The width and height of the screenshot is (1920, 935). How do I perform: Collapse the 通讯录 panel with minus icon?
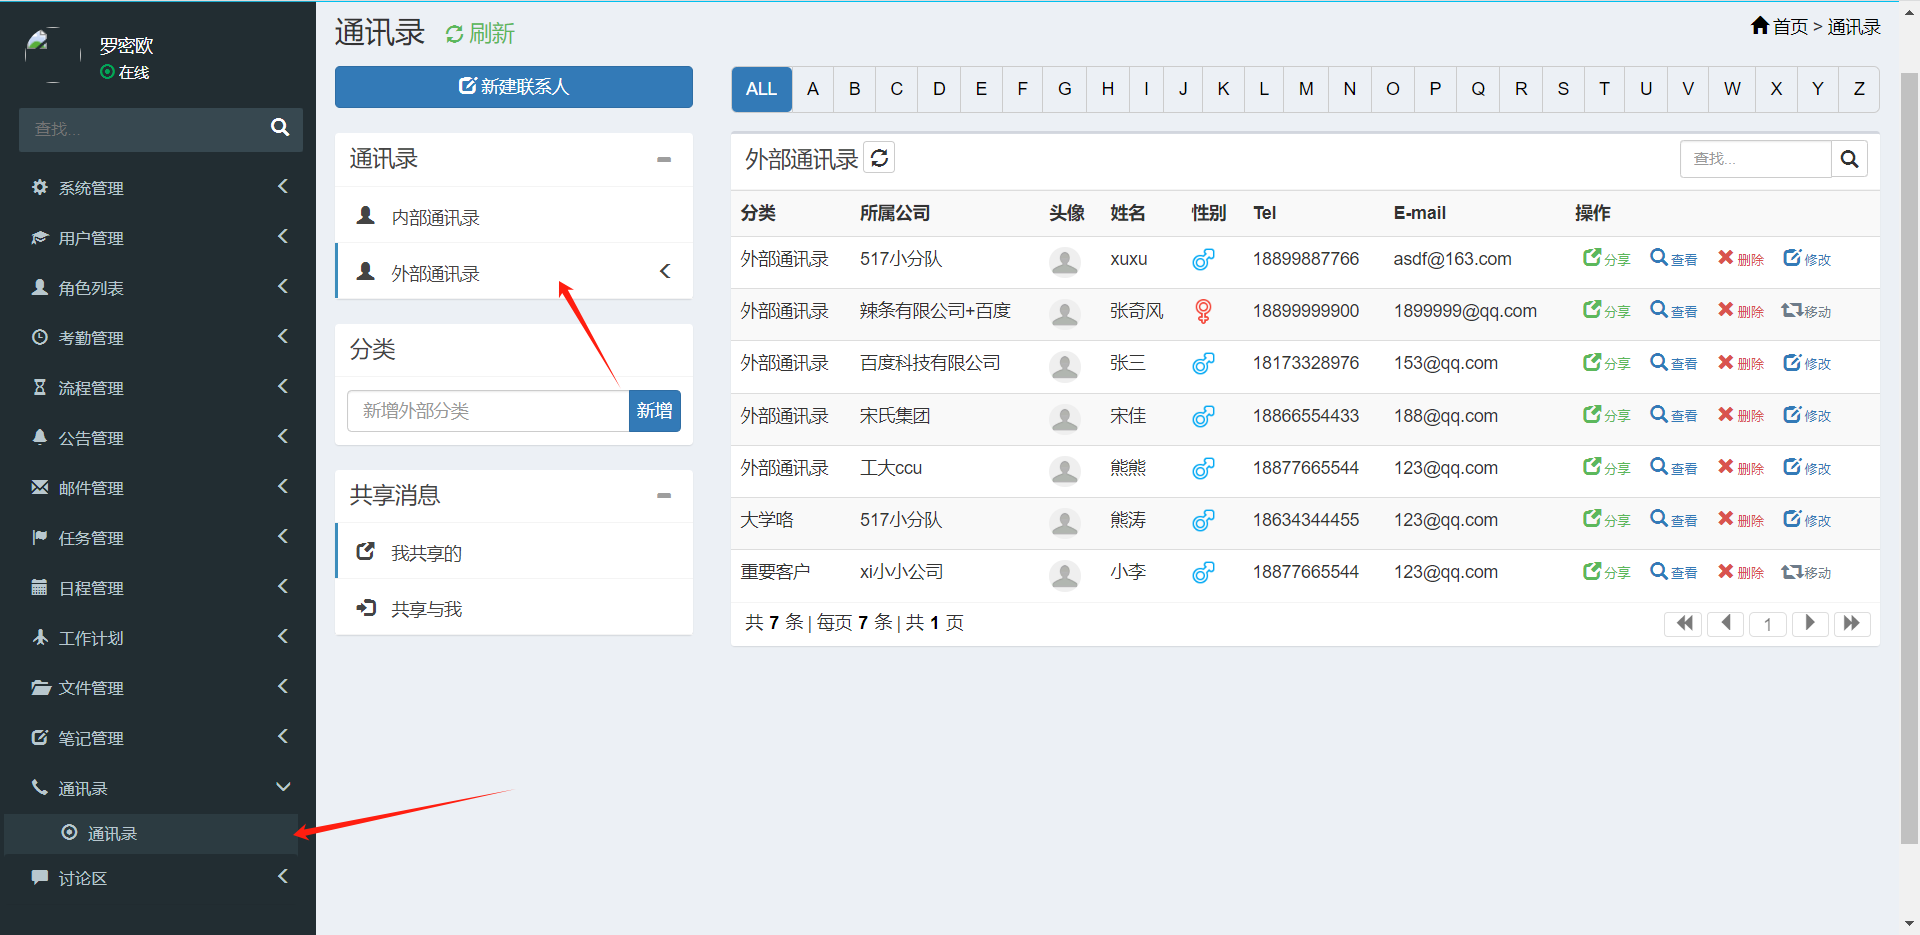click(664, 159)
